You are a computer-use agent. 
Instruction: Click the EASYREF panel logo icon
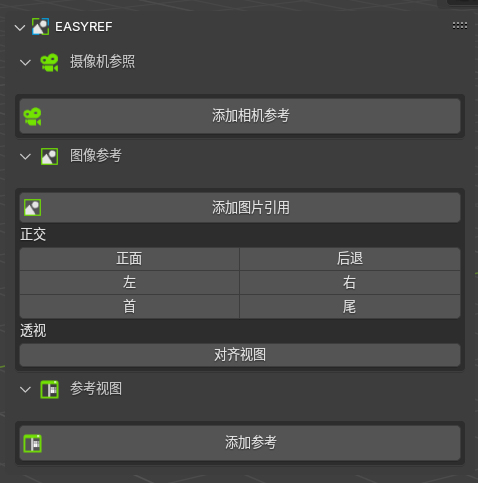(40, 27)
